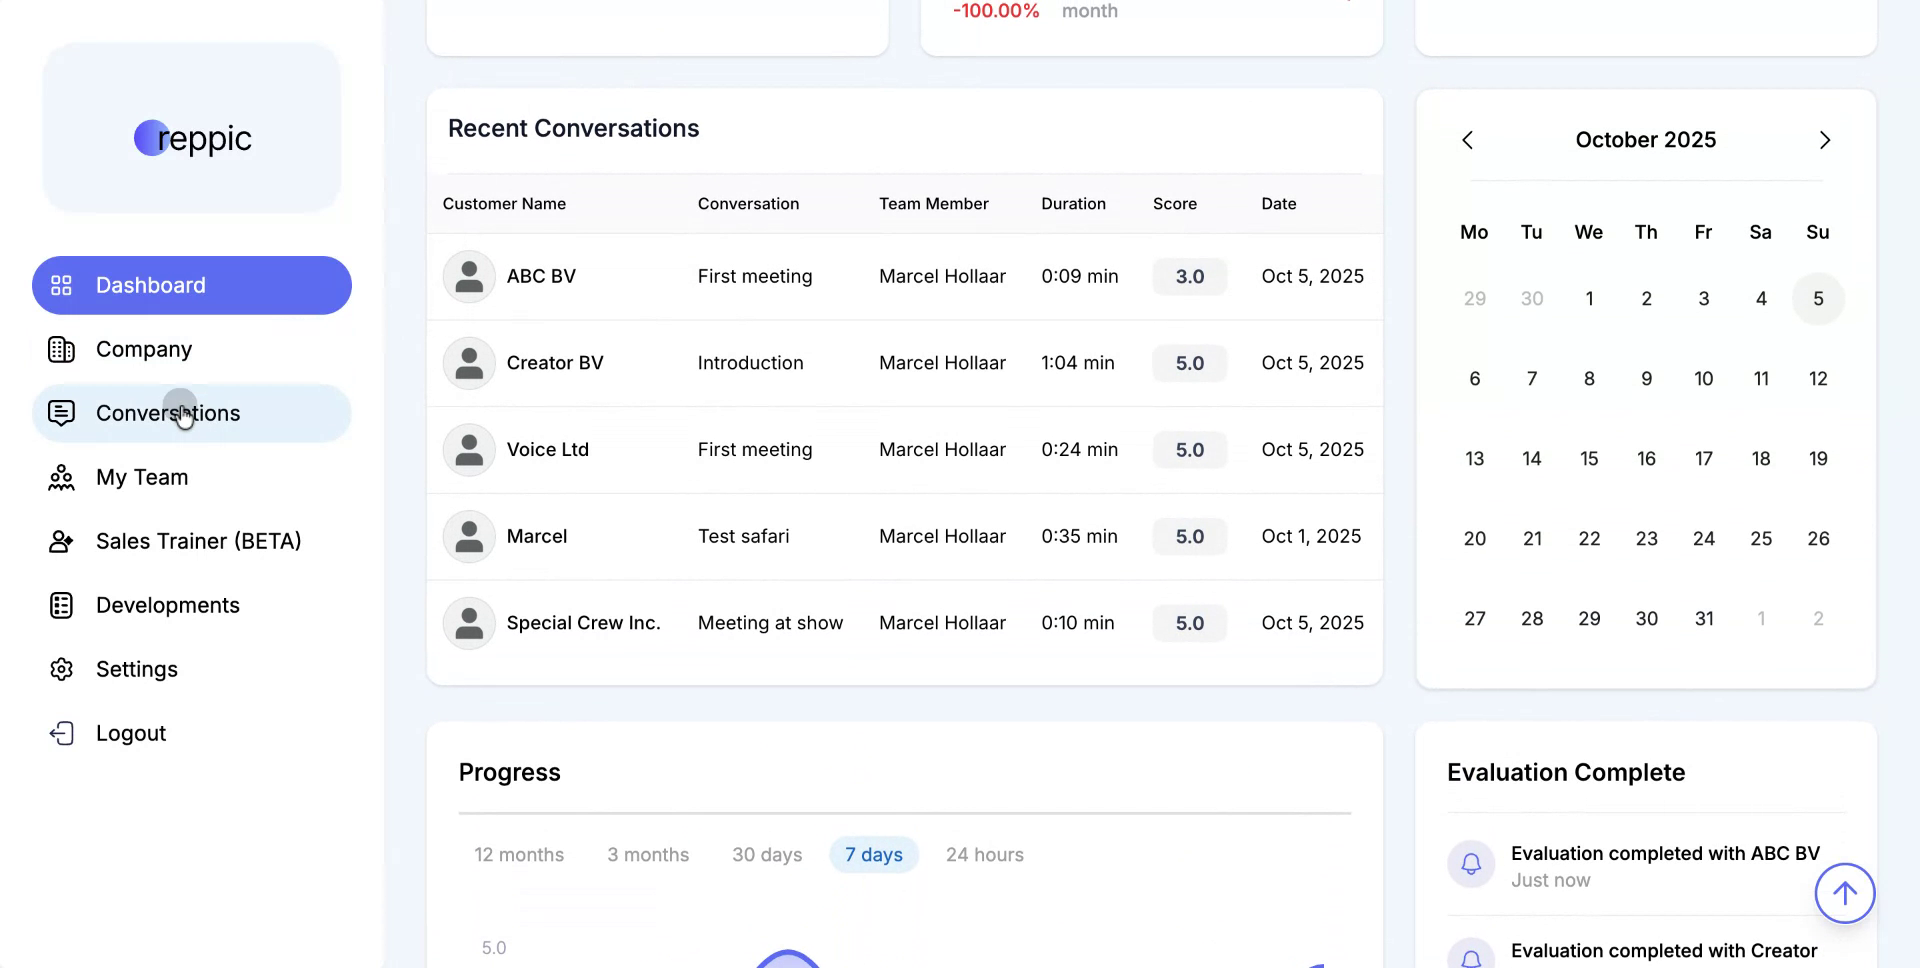The image size is (1920, 968).
Task: Click the scroll-to-top arrow button
Action: tap(1845, 893)
